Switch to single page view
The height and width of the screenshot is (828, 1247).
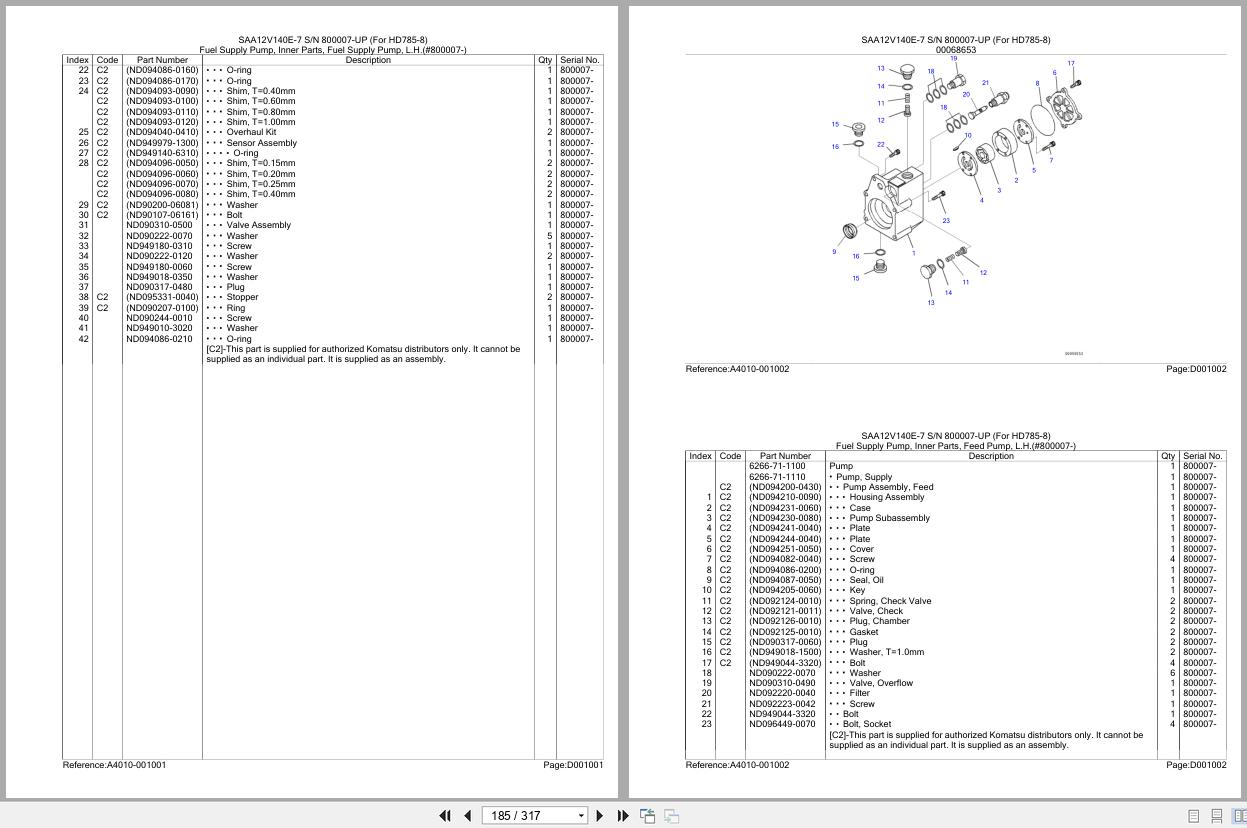pyautogui.click(x=1194, y=816)
